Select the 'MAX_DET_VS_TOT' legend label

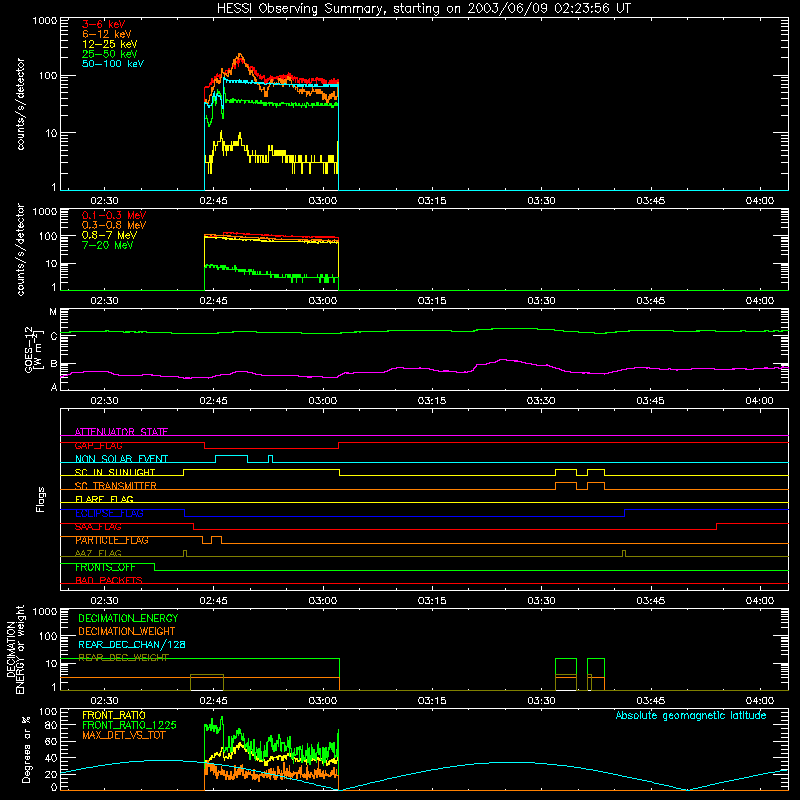tap(123, 735)
